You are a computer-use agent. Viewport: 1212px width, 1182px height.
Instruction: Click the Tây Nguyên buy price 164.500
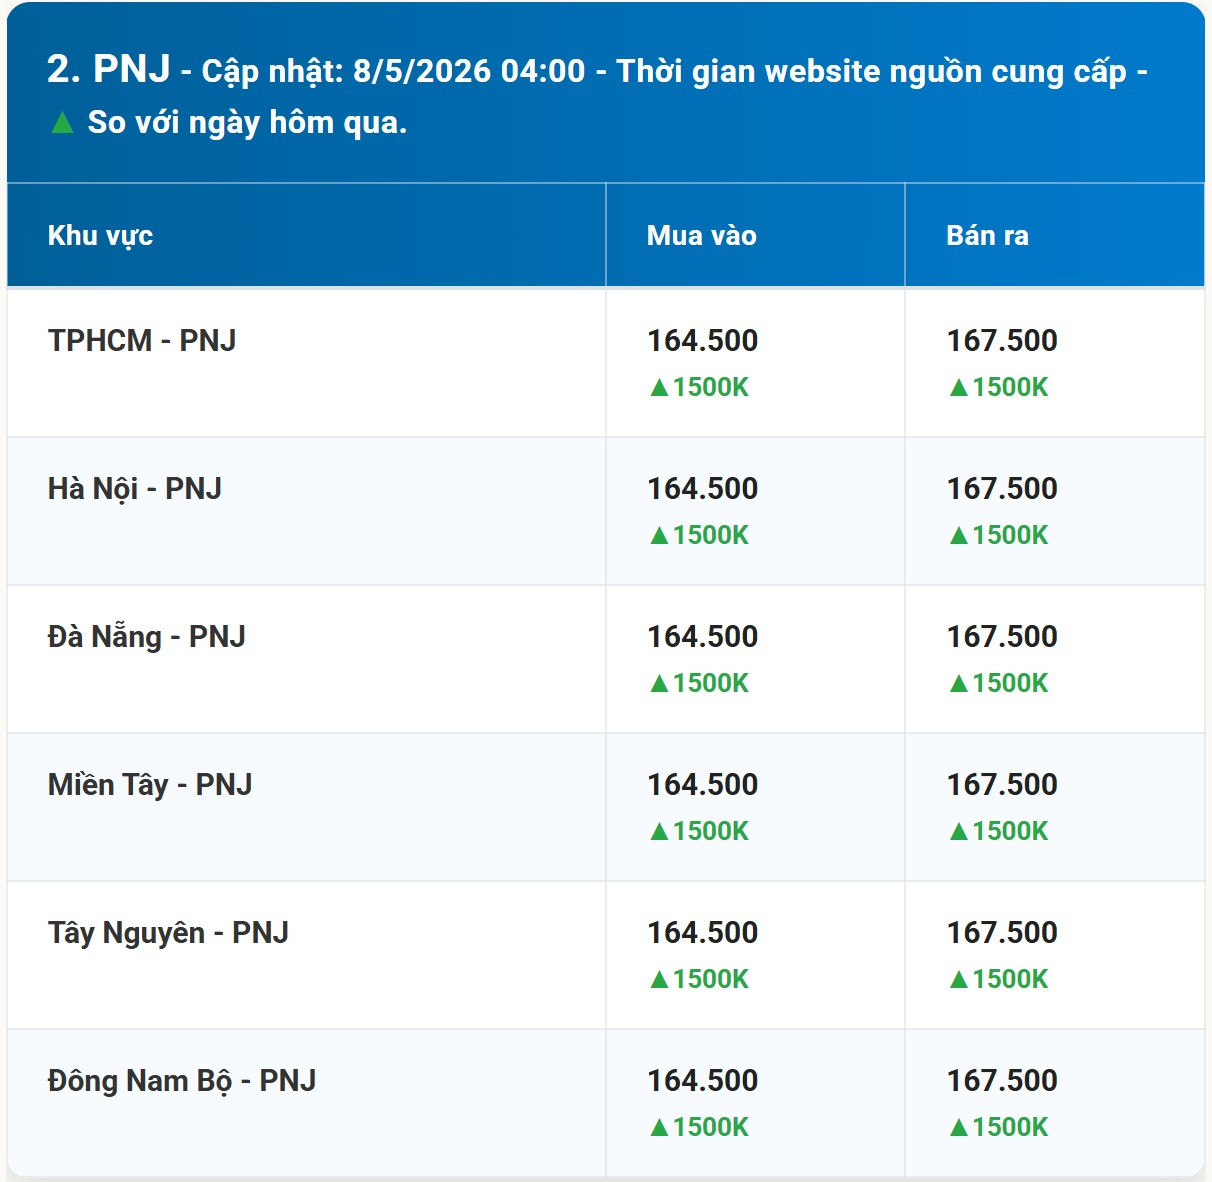coord(703,932)
